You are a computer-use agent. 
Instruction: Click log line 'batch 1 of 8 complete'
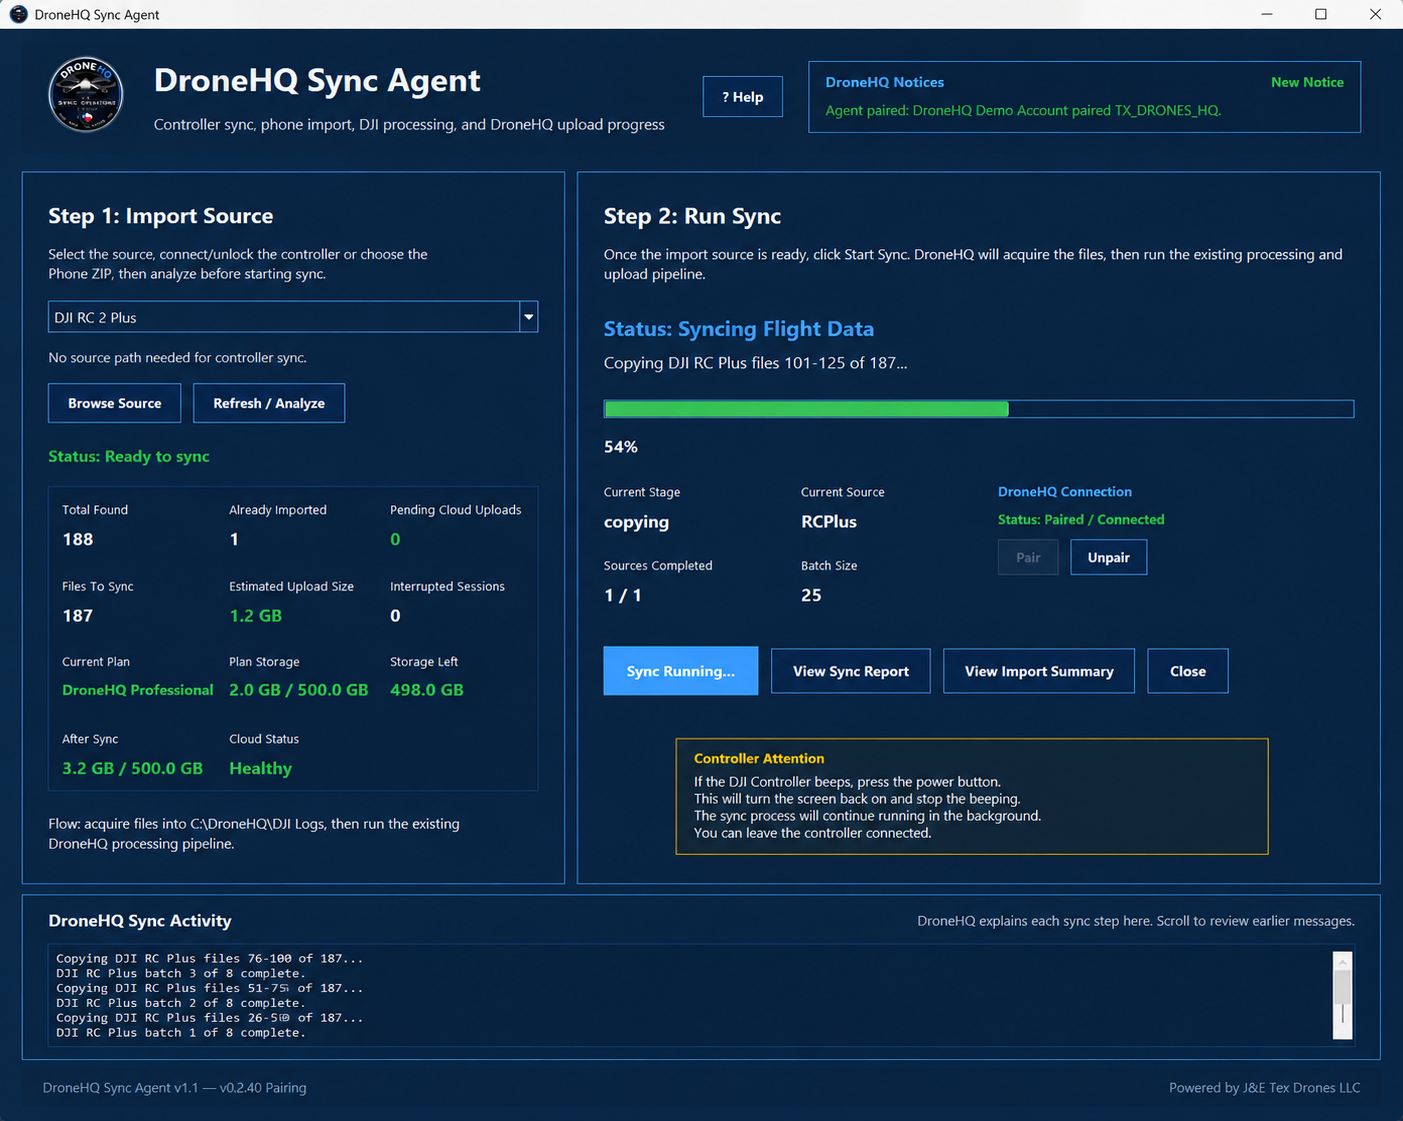(181, 1032)
